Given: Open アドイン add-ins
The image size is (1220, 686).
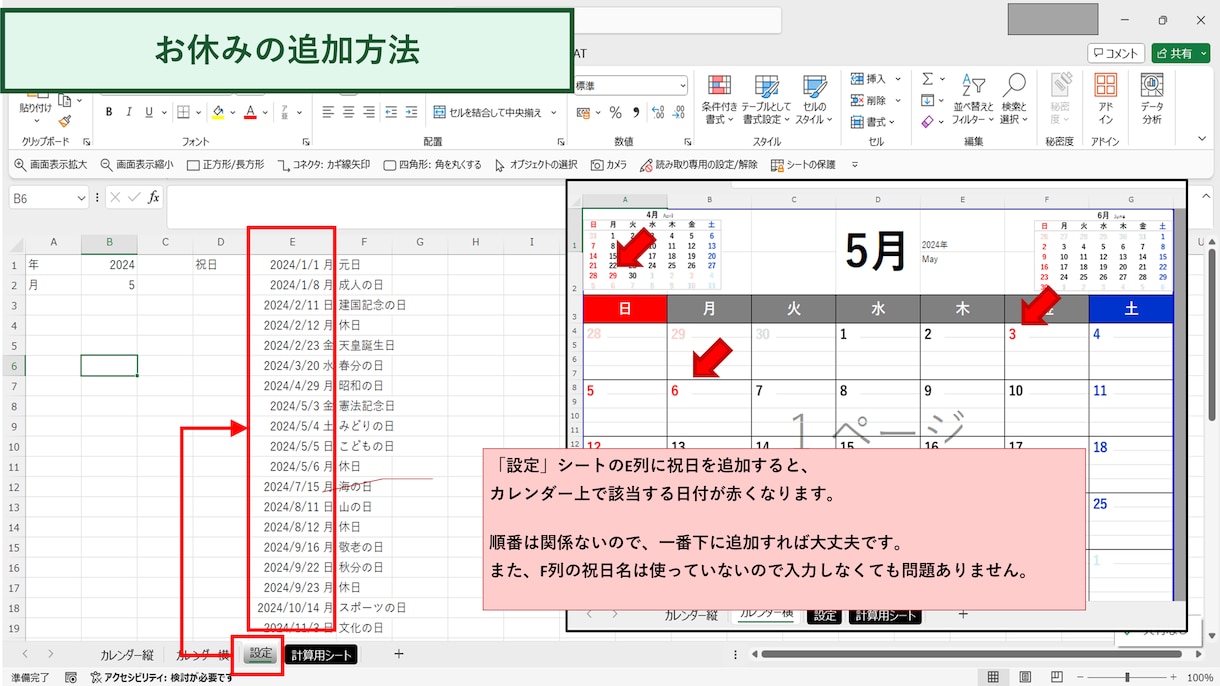Looking at the screenshot, I should [x=1105, y=100].
